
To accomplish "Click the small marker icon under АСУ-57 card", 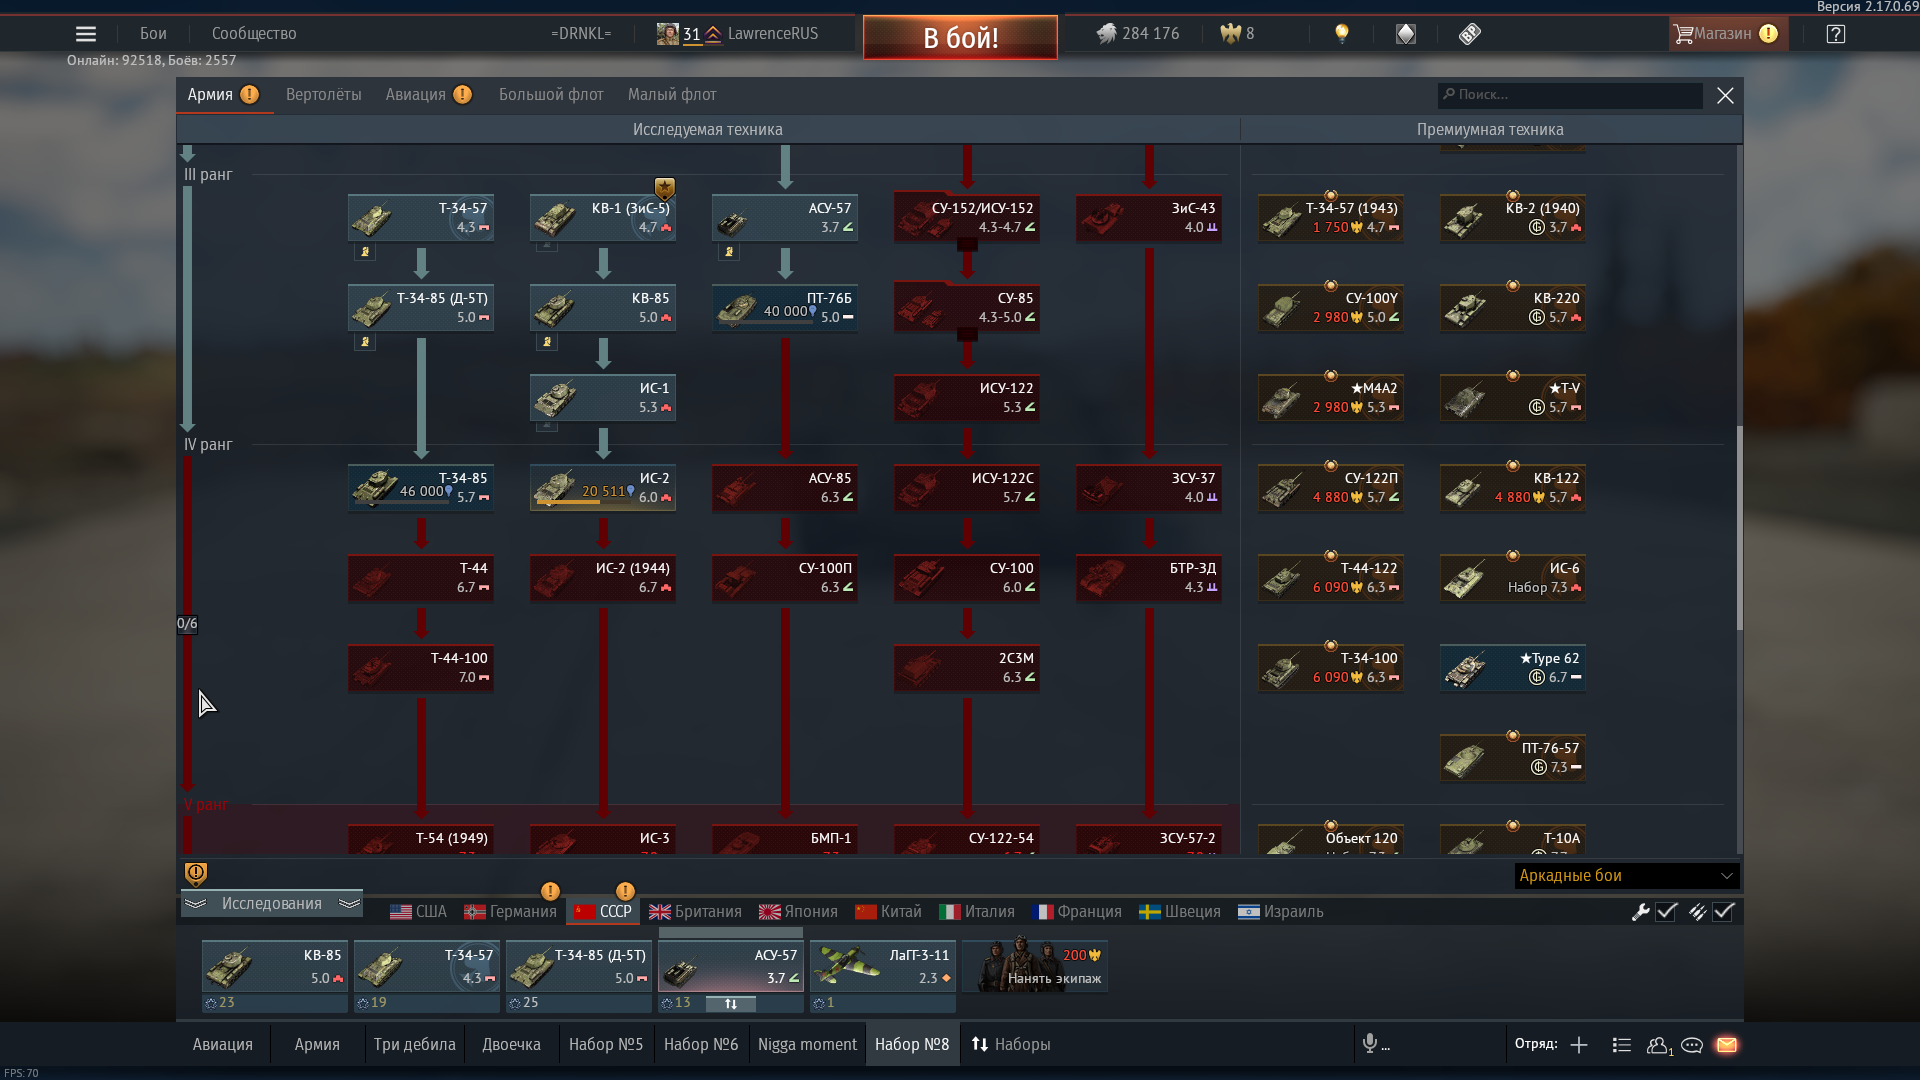I will [x=729, y=252].
